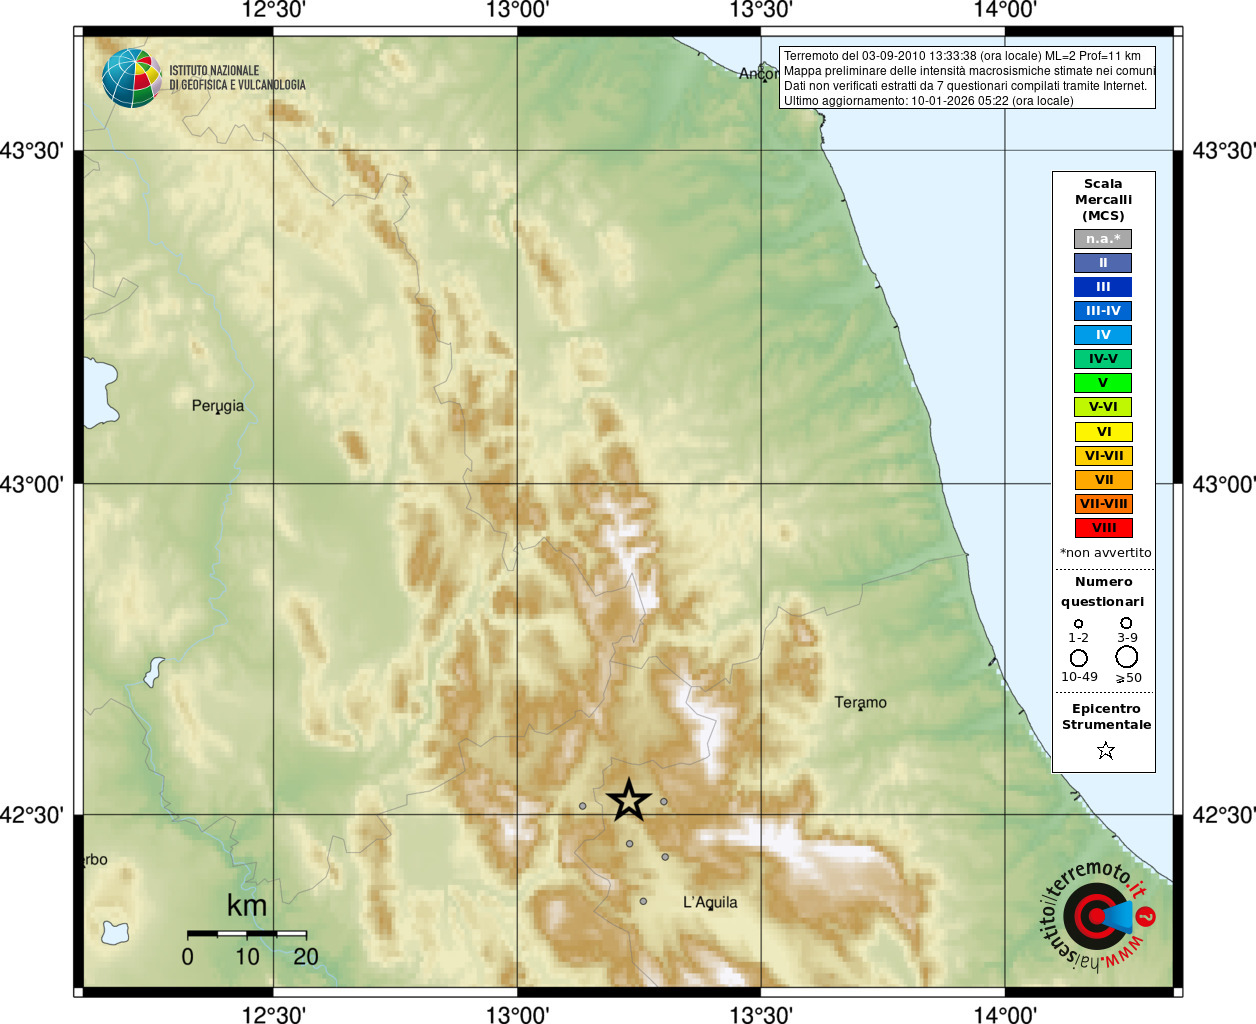Click the 10-49 questionnaires circle symbol

click(1079, 658)
